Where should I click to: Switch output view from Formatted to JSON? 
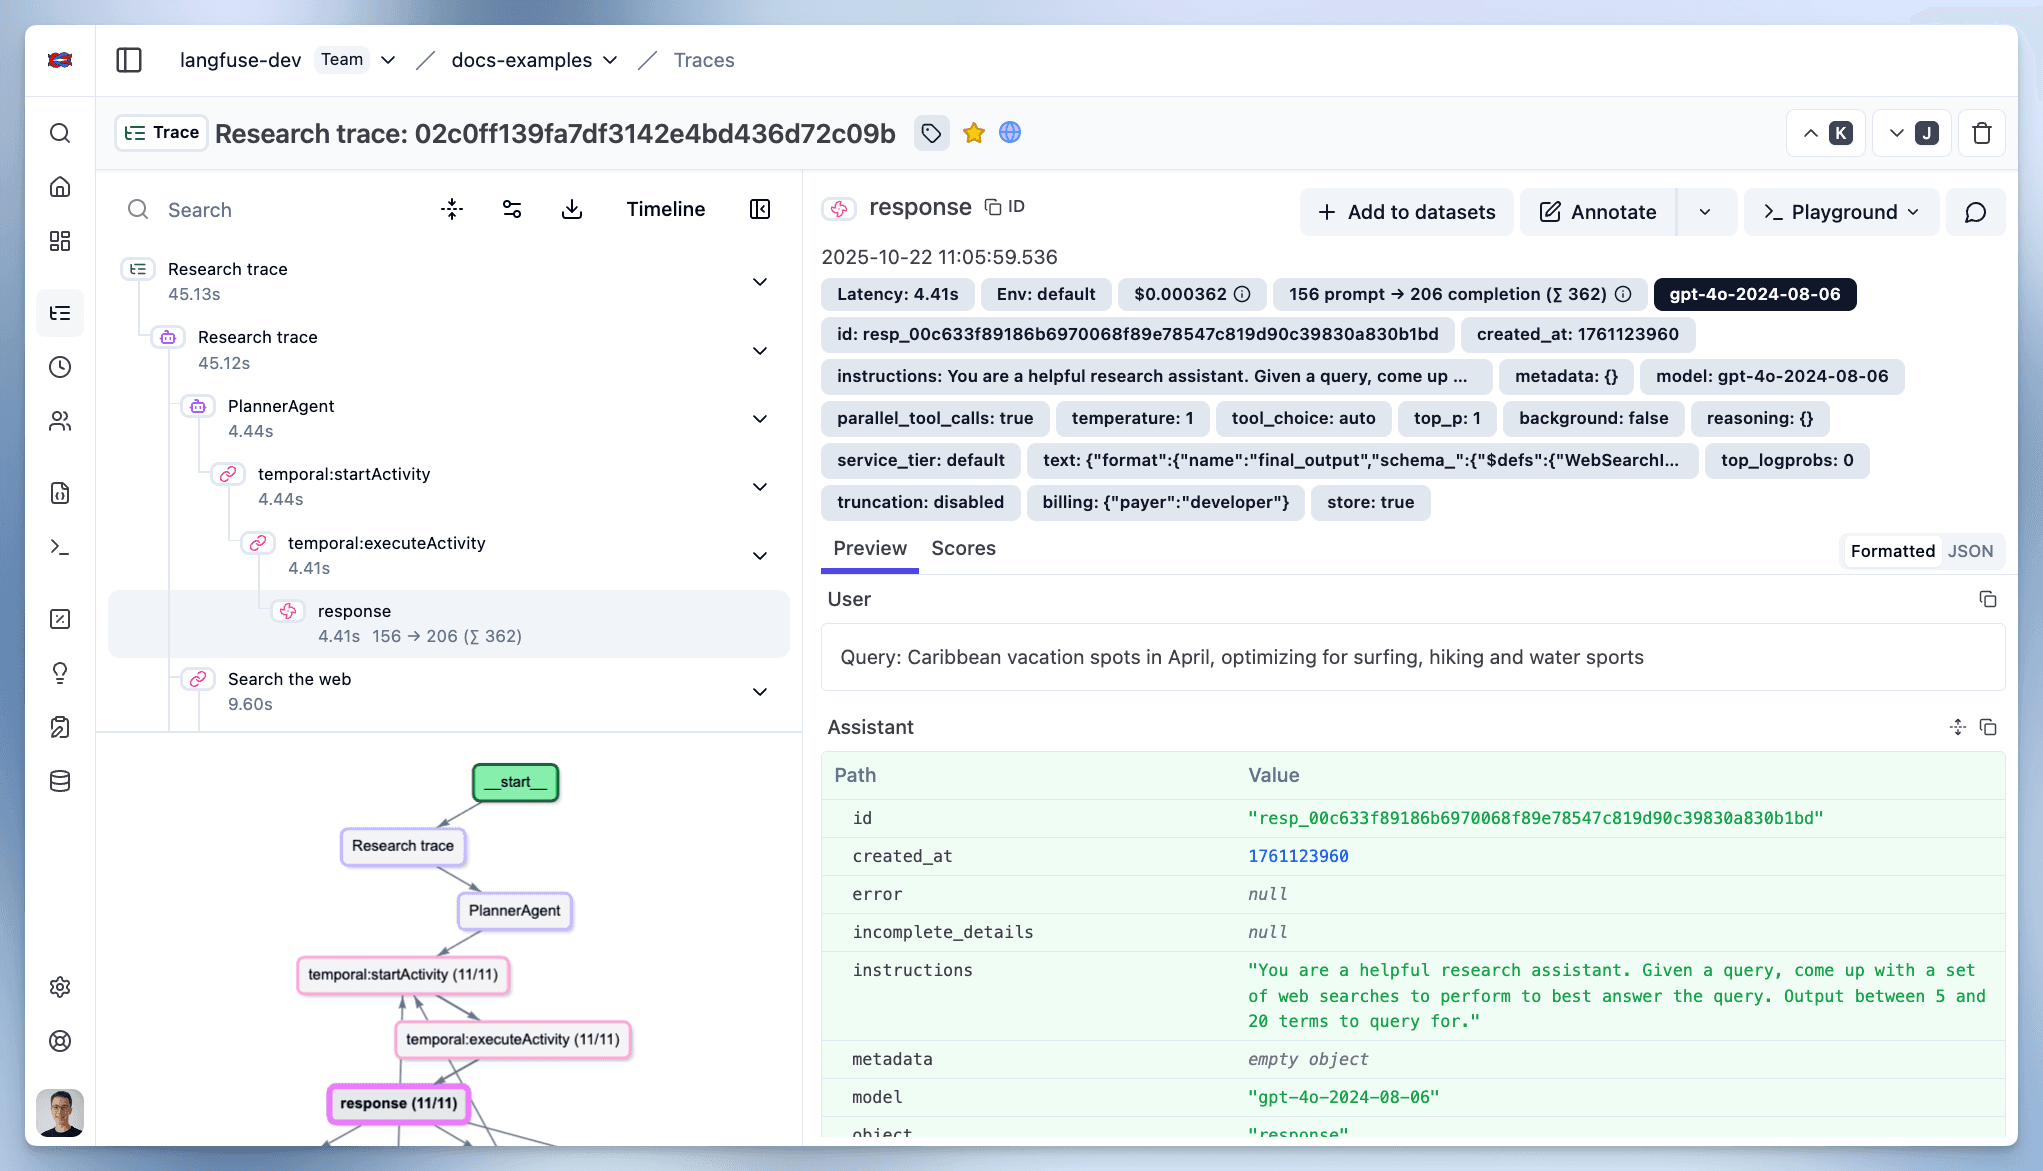tap(1969, 551)
